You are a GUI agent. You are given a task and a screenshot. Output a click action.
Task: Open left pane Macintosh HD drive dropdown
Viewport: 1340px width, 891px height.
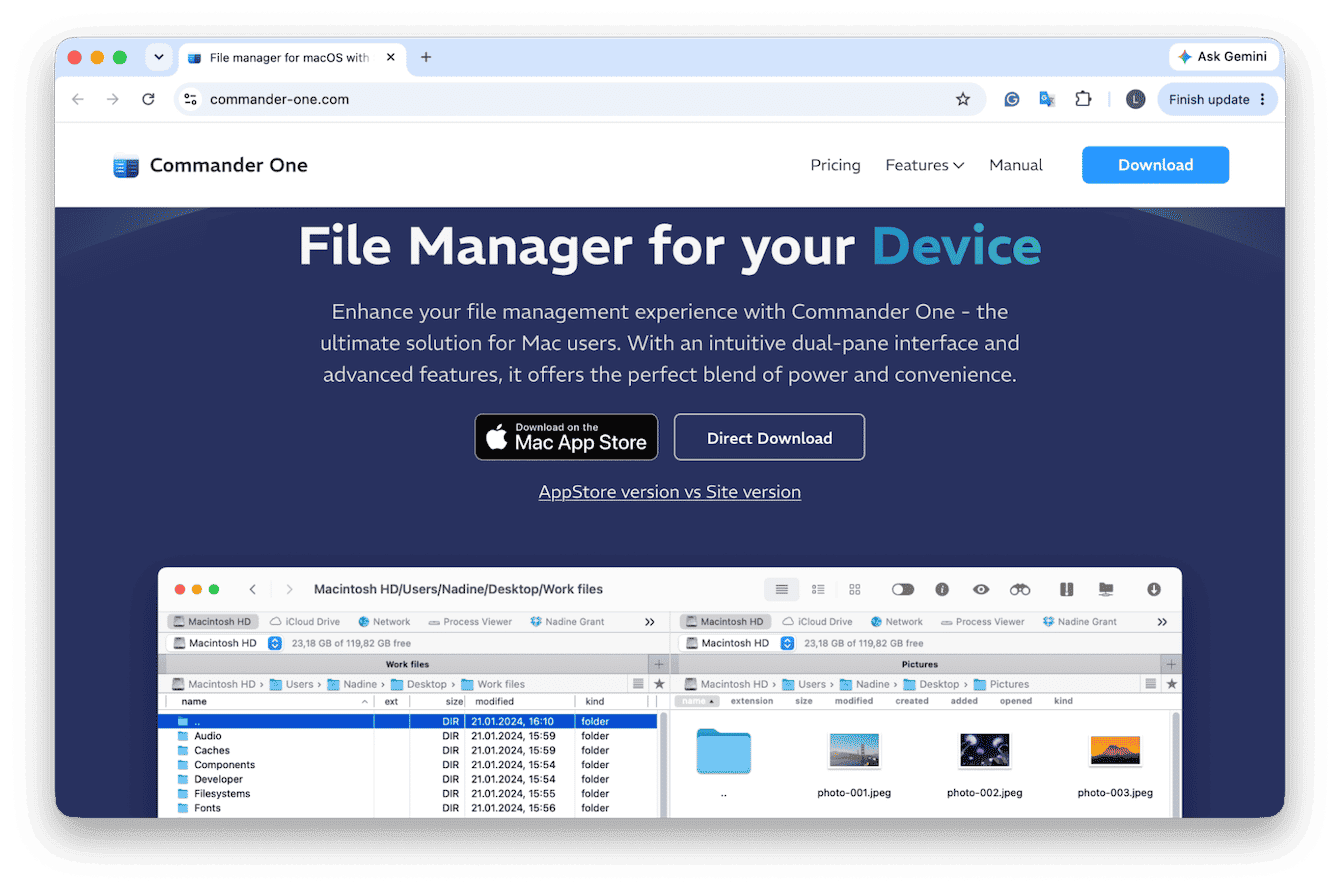275,643
